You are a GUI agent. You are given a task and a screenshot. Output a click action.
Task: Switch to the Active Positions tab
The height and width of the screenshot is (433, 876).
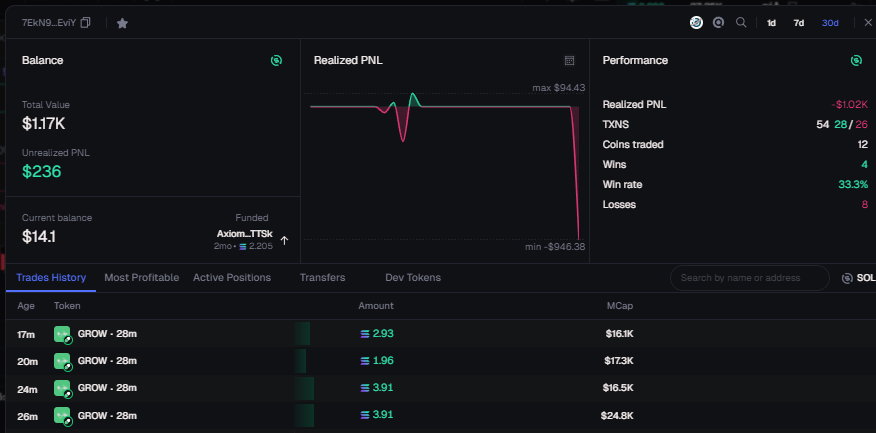coord(232,278)
